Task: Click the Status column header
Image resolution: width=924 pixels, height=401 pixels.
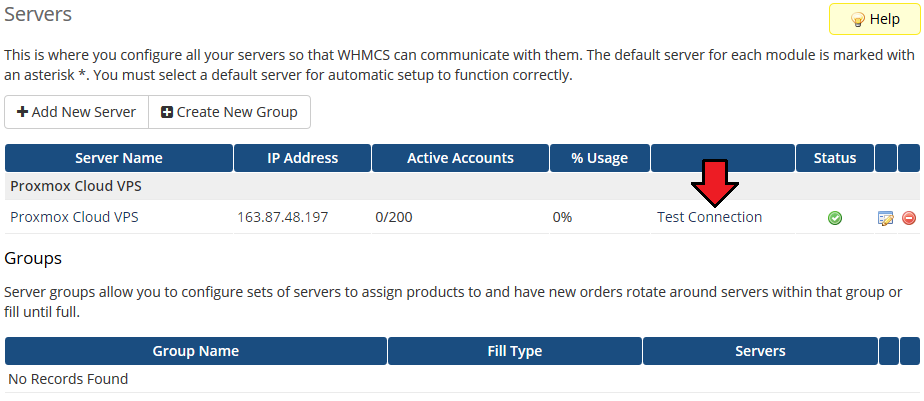Action: coord(834,158)
